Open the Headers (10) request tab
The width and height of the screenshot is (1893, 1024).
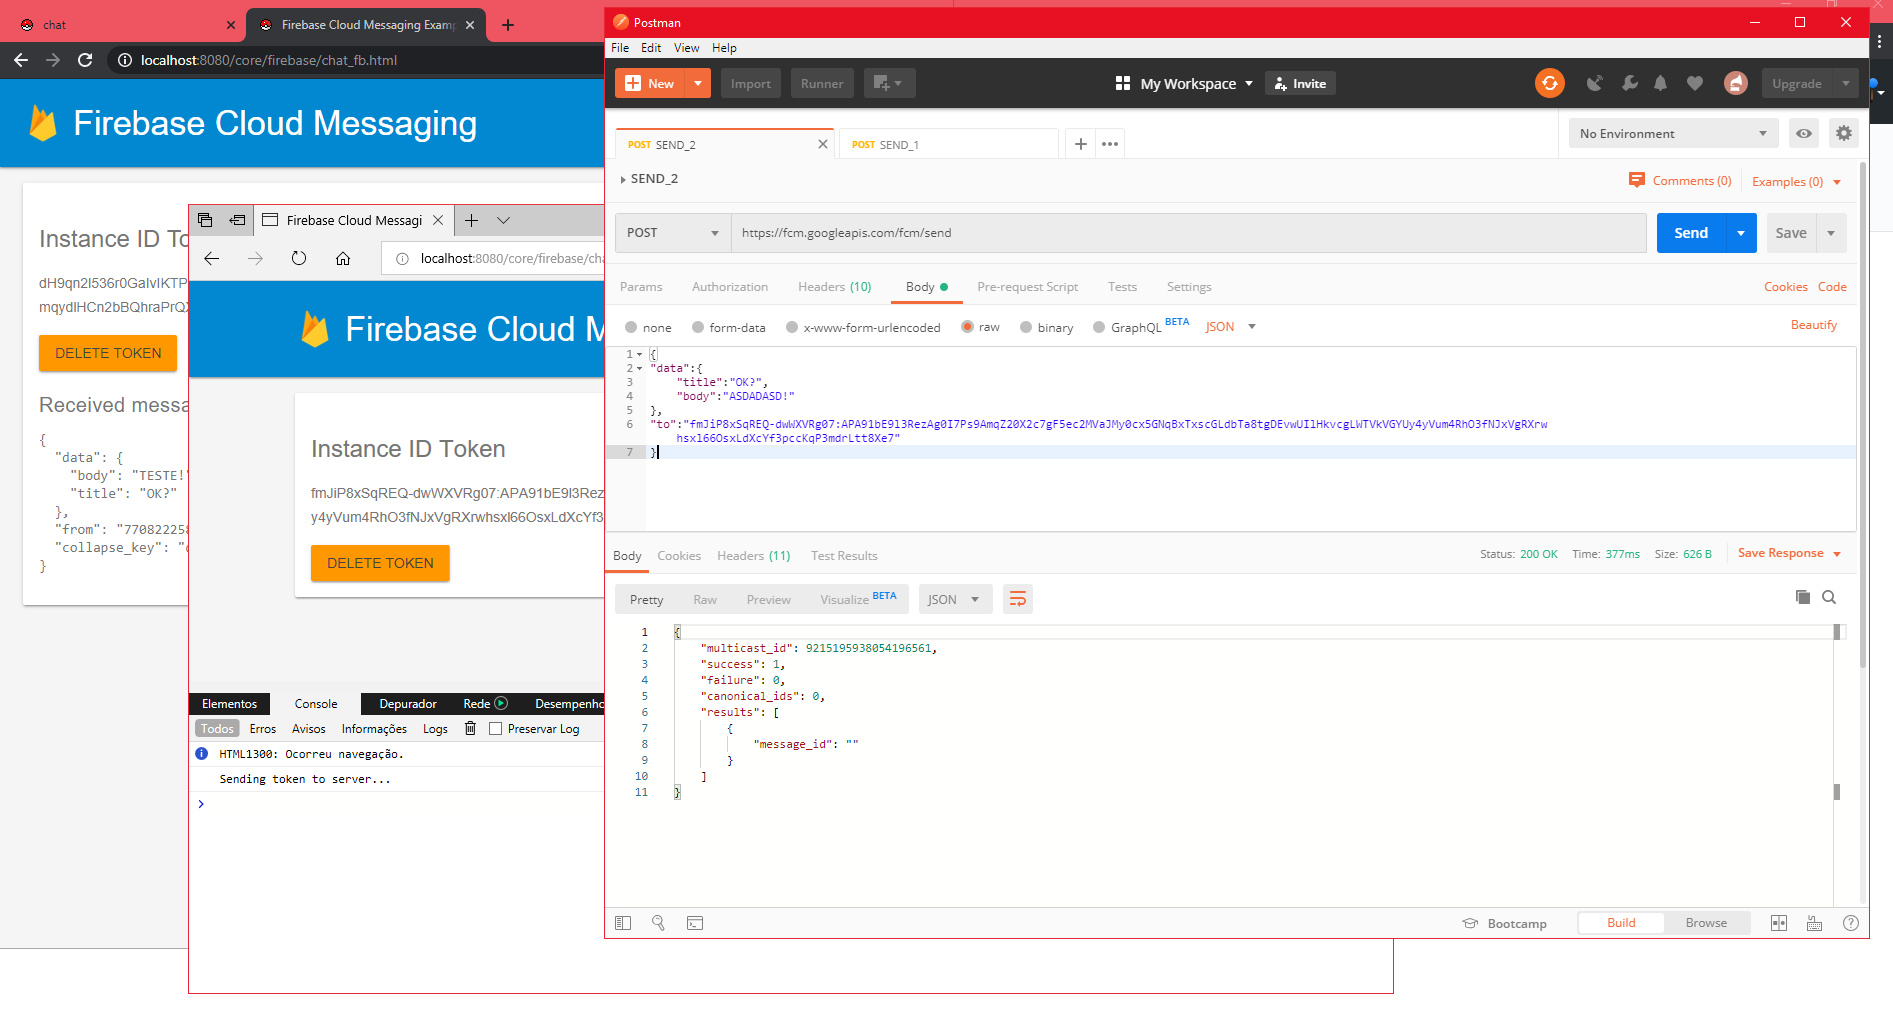coord(834,287)
